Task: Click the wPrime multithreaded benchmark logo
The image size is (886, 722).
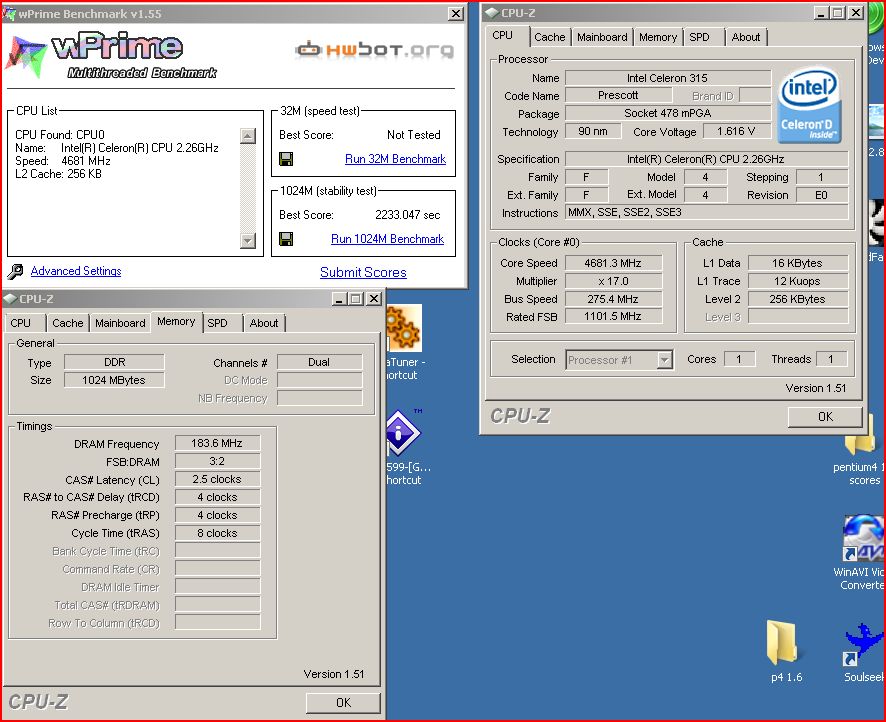Action: (111, 55)
